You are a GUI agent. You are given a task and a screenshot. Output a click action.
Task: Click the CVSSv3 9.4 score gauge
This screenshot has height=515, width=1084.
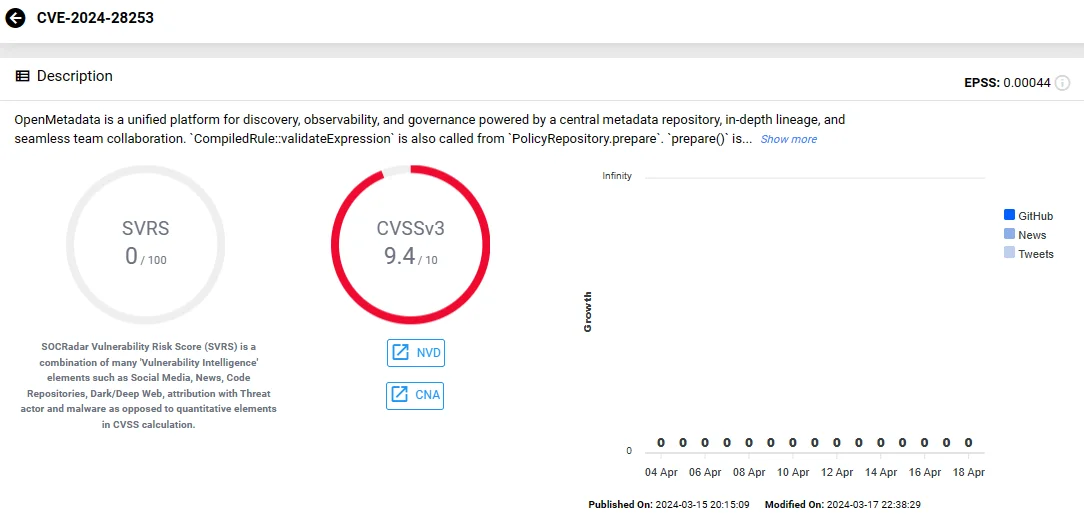411,245
